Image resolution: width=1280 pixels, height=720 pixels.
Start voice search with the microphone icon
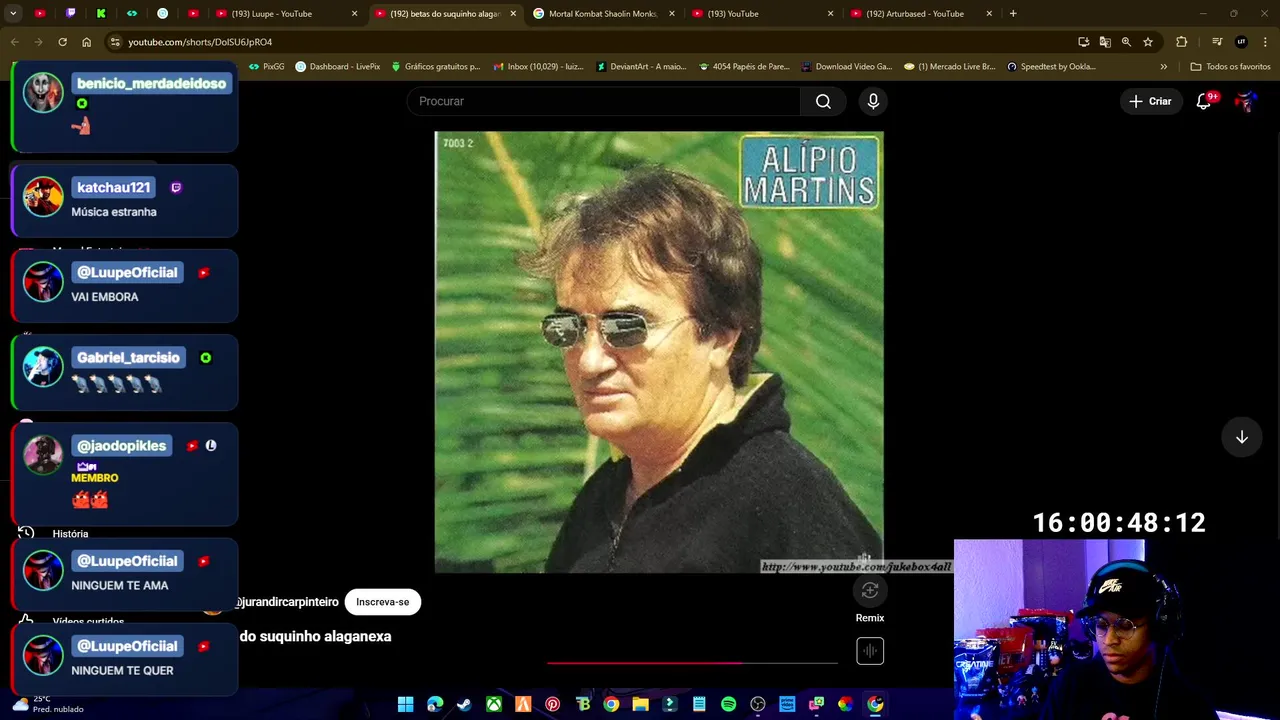click(x=873, y=101)
